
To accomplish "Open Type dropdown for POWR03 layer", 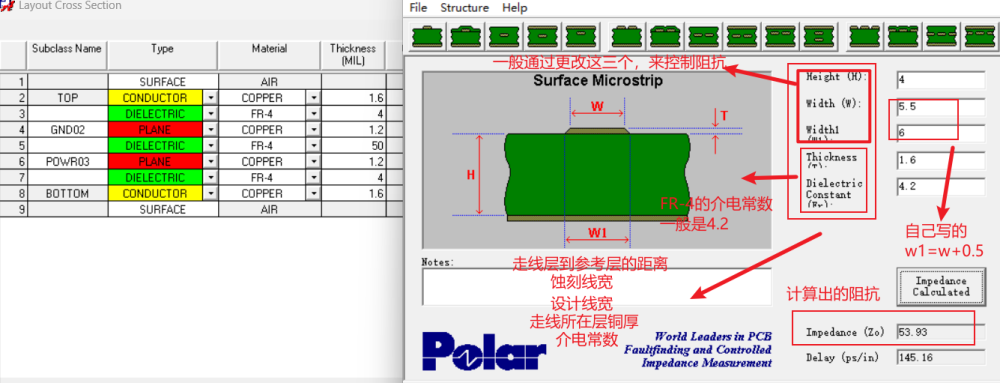I will pyautogui.click(x=210, y=162).
